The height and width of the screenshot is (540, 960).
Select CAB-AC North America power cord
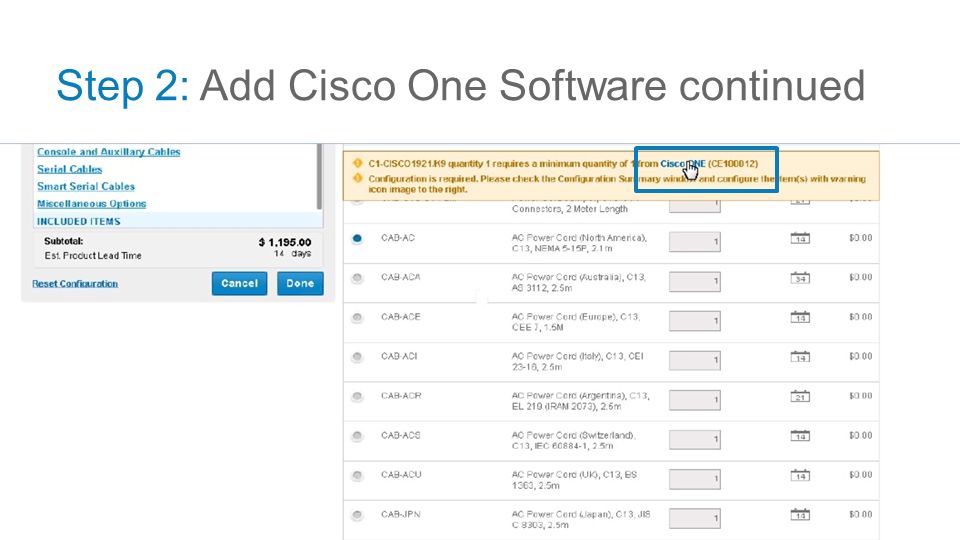357,239
